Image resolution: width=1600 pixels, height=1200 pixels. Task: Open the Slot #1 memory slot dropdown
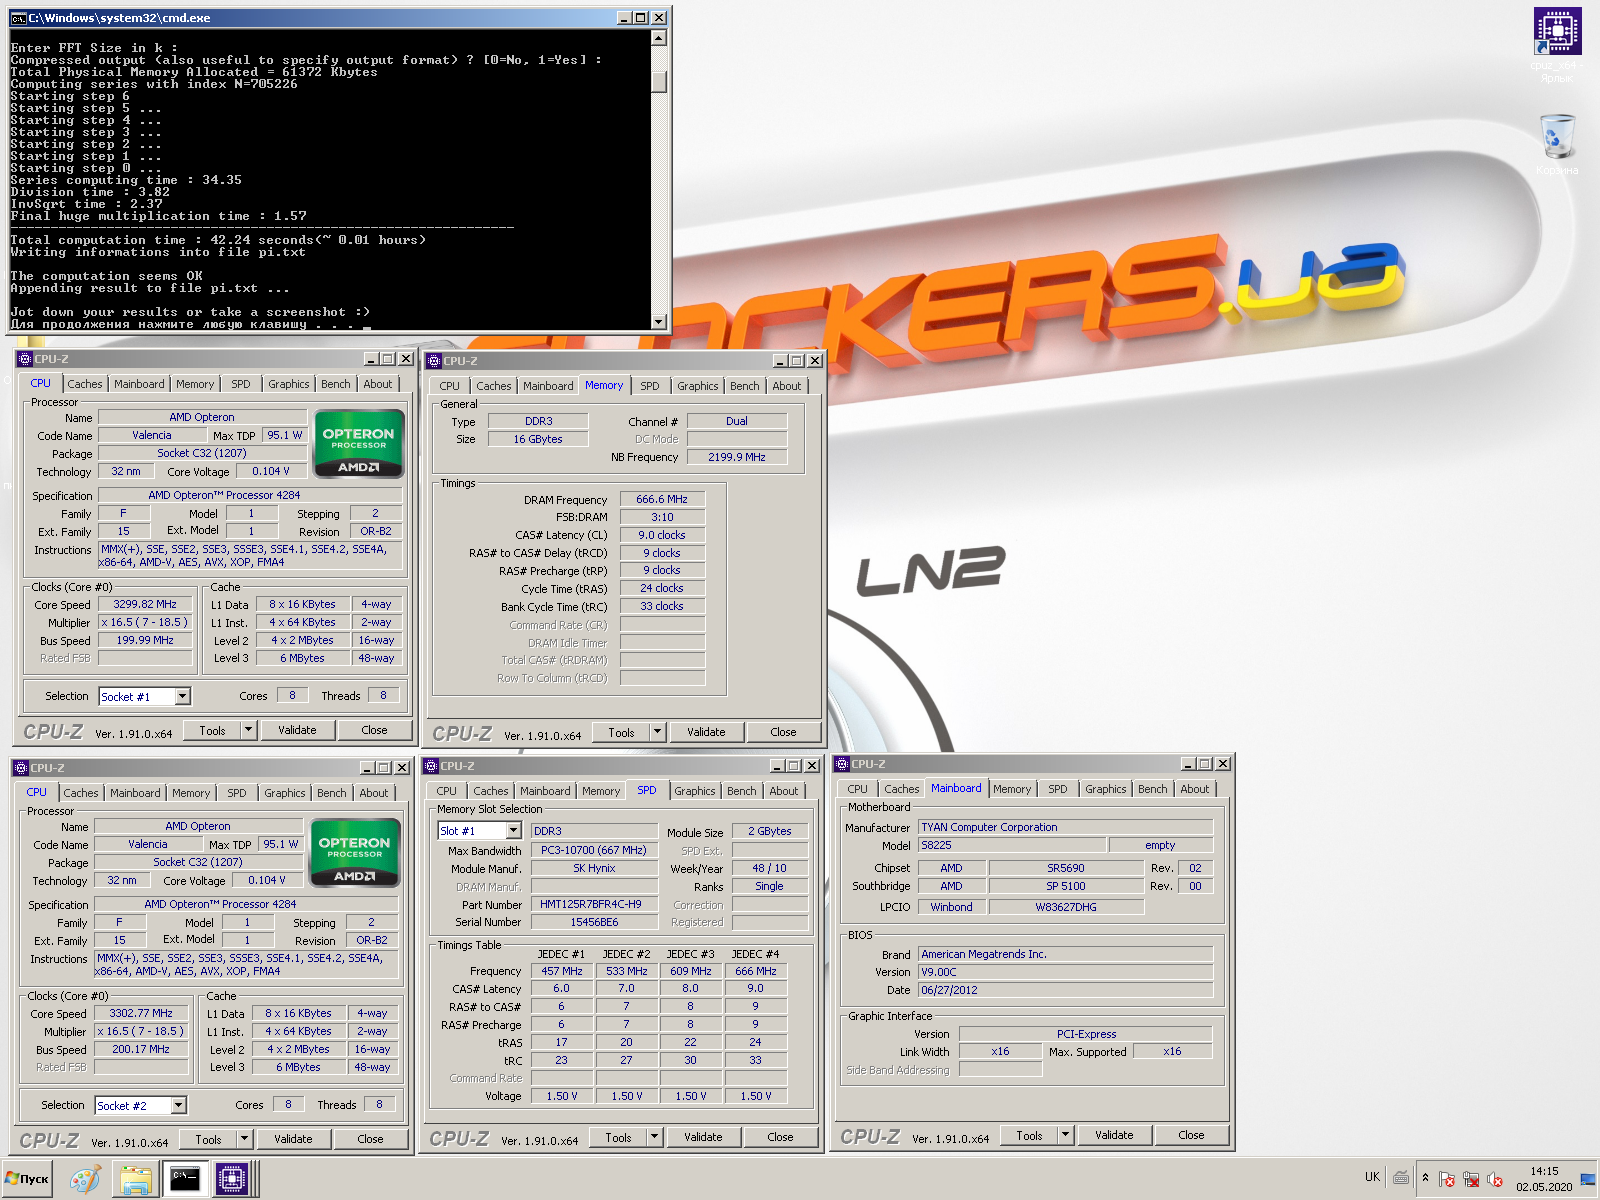(x=513, y=831)
